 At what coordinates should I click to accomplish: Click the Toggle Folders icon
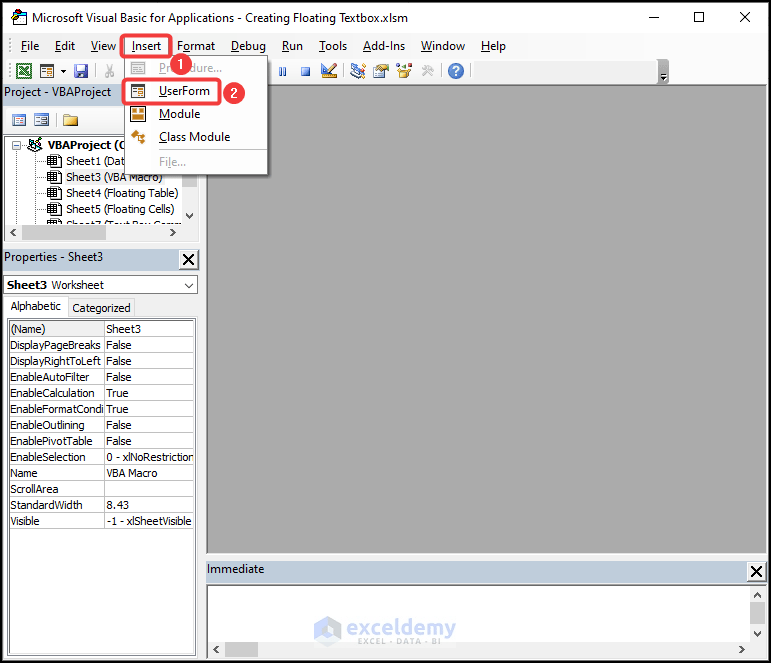(x=70, y=120)
